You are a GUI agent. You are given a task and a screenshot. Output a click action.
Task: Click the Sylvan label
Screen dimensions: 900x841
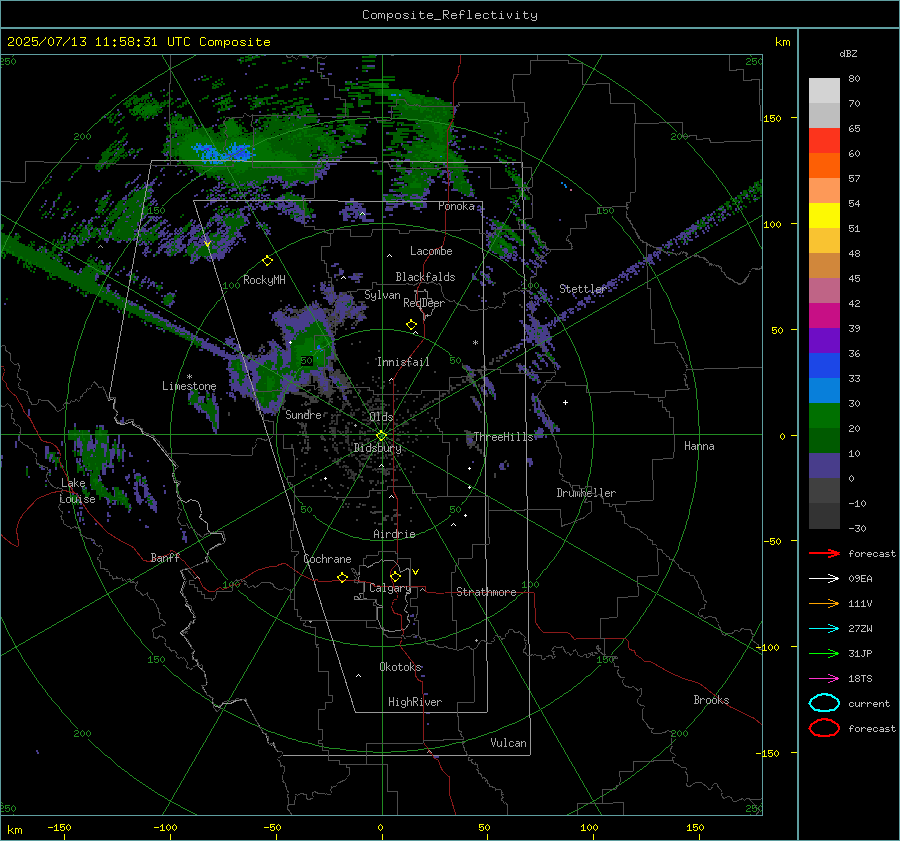(382, 295)
